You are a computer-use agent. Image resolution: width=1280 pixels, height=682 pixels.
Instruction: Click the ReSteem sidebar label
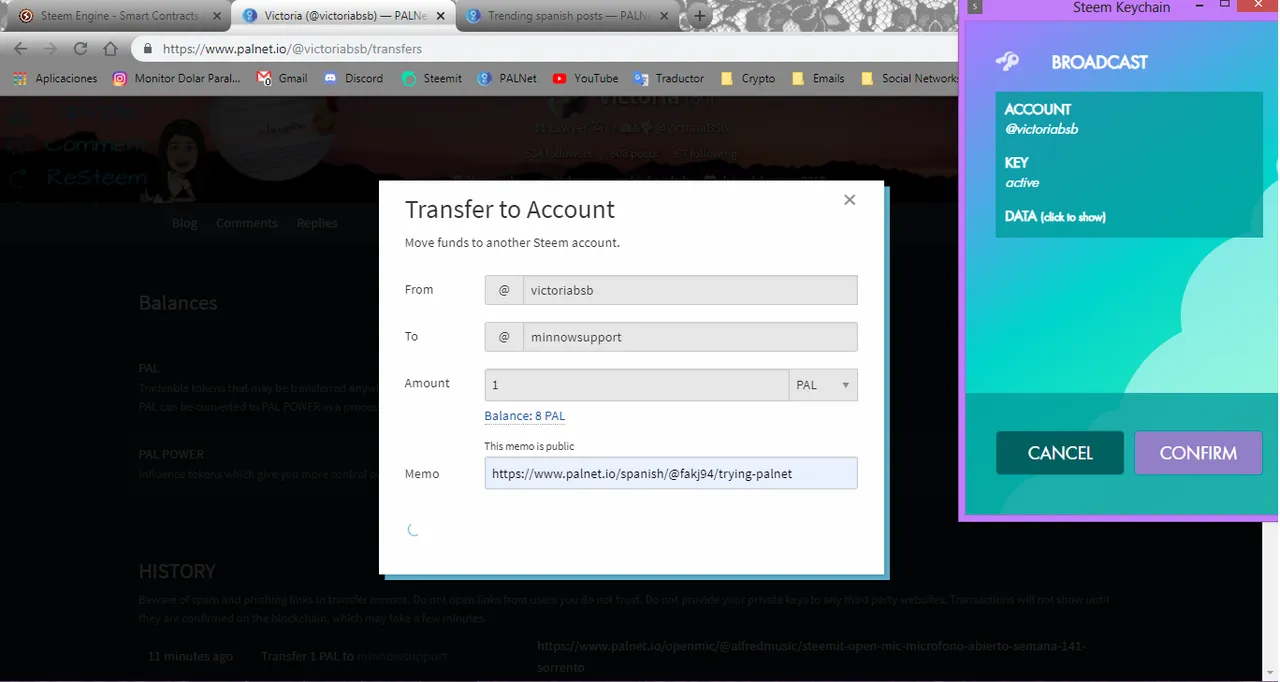tap(97, 177)
